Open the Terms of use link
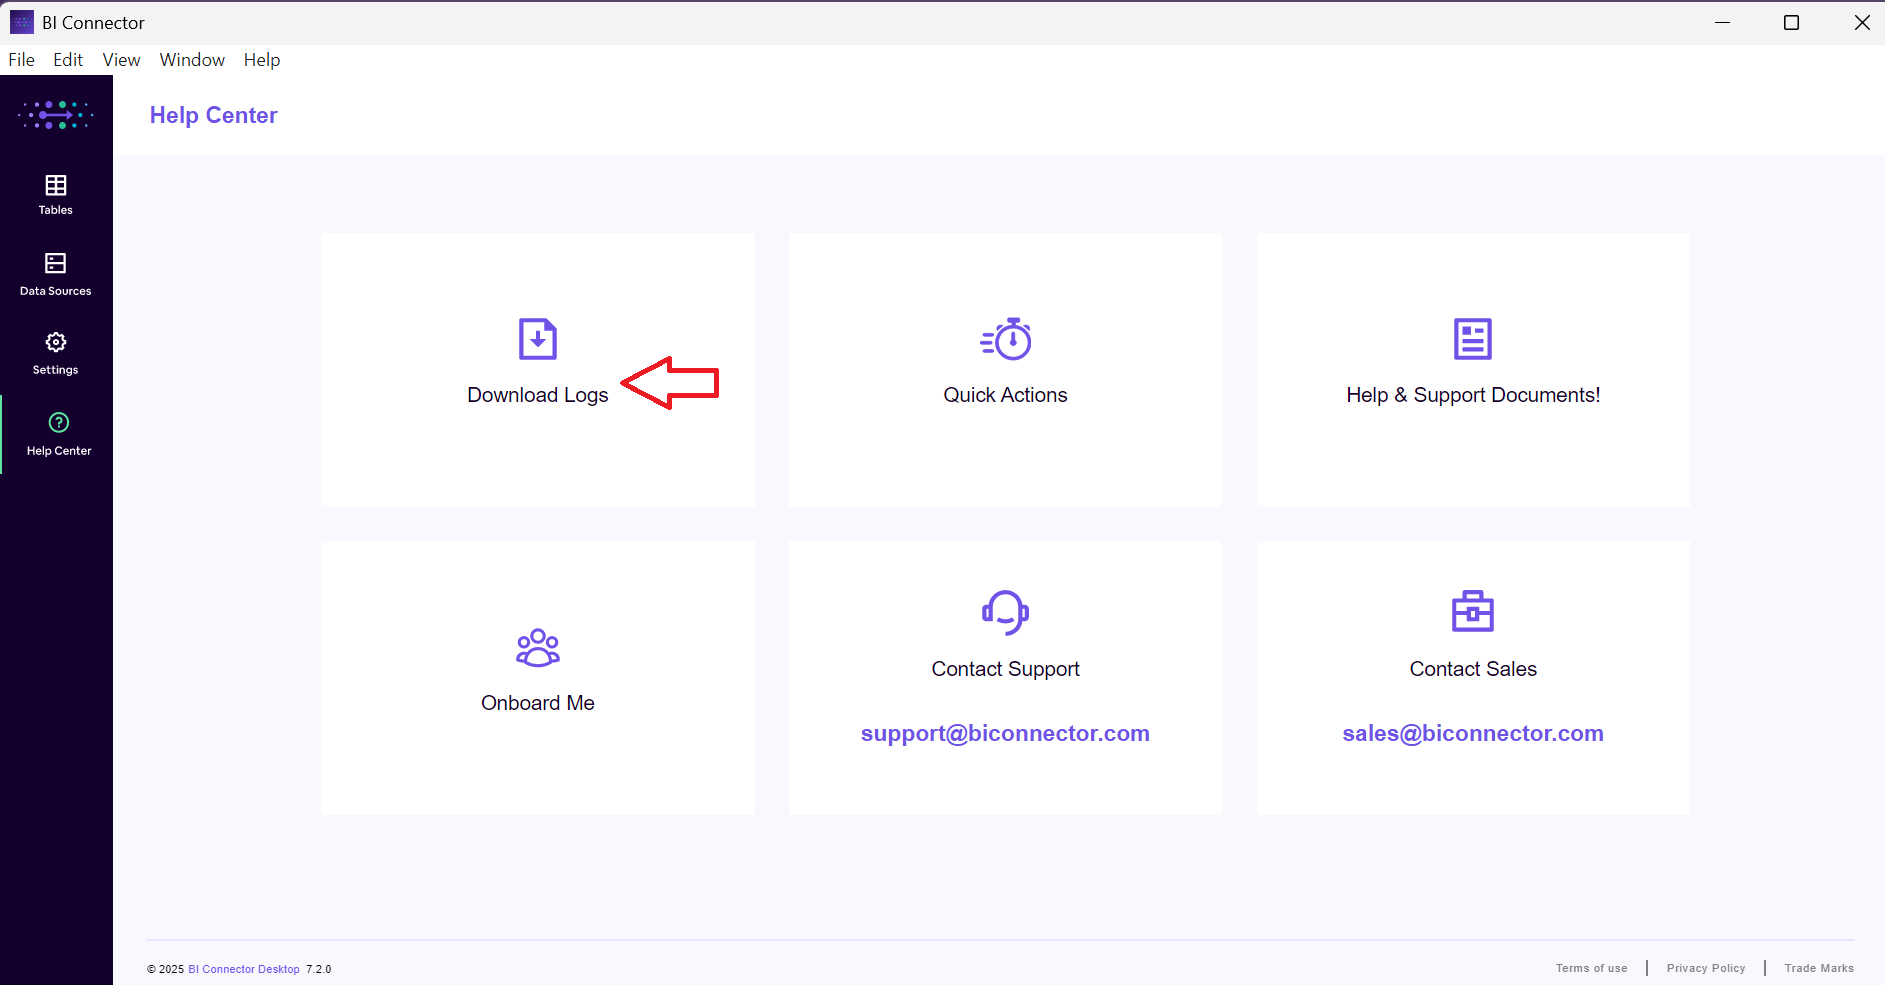 [x=1591, y=968]
